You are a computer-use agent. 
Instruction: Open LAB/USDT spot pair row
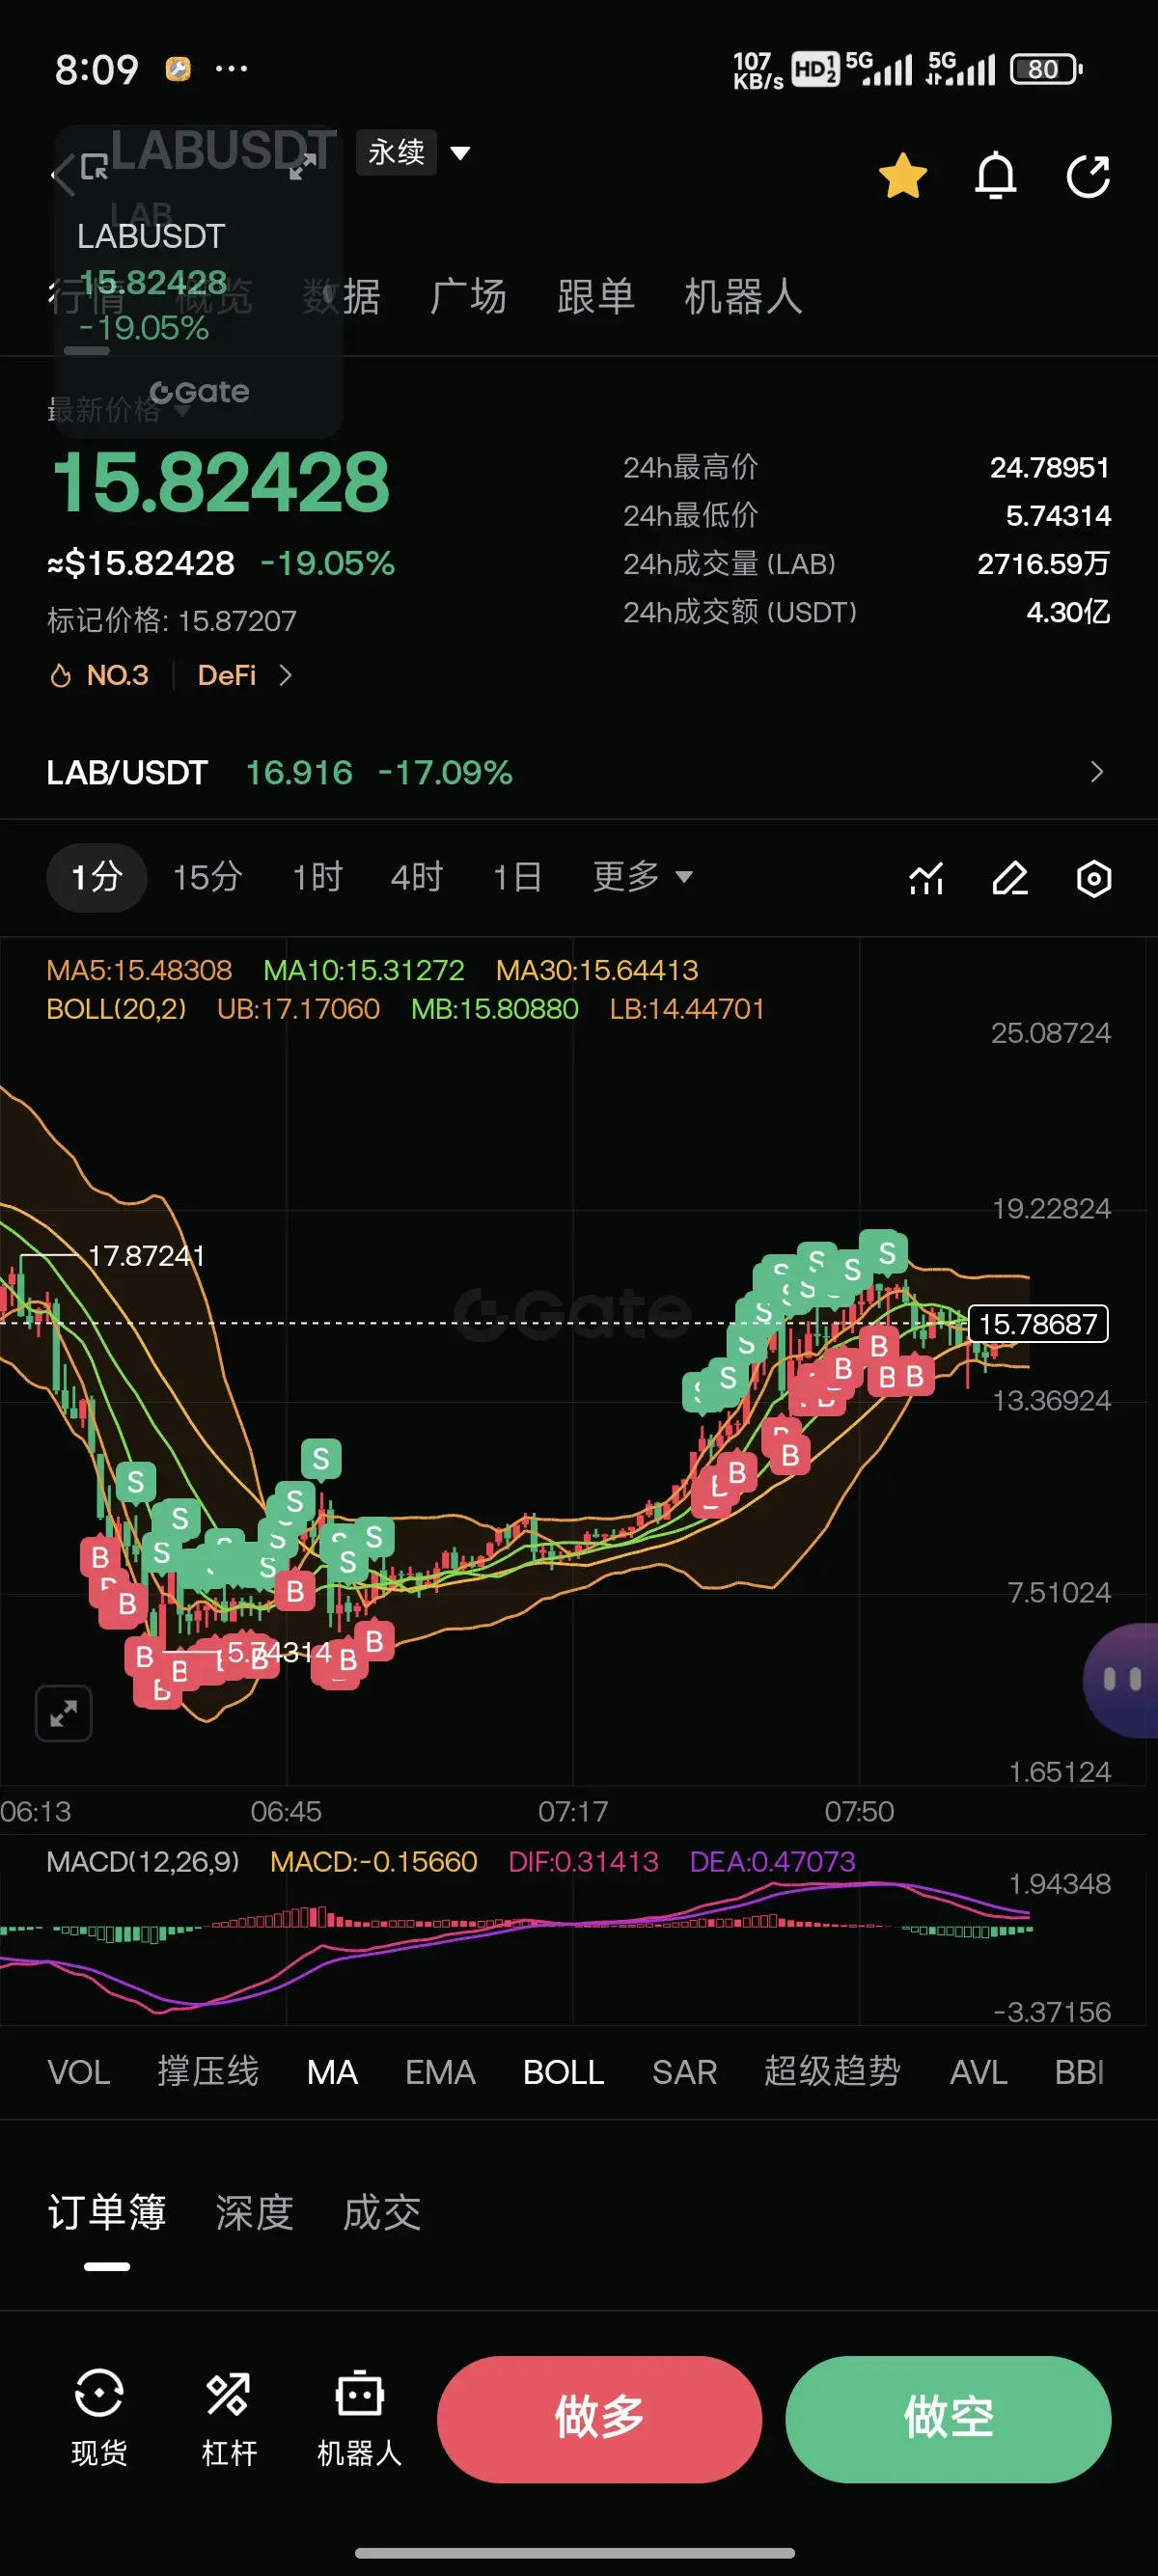click(x=578, y=772)
